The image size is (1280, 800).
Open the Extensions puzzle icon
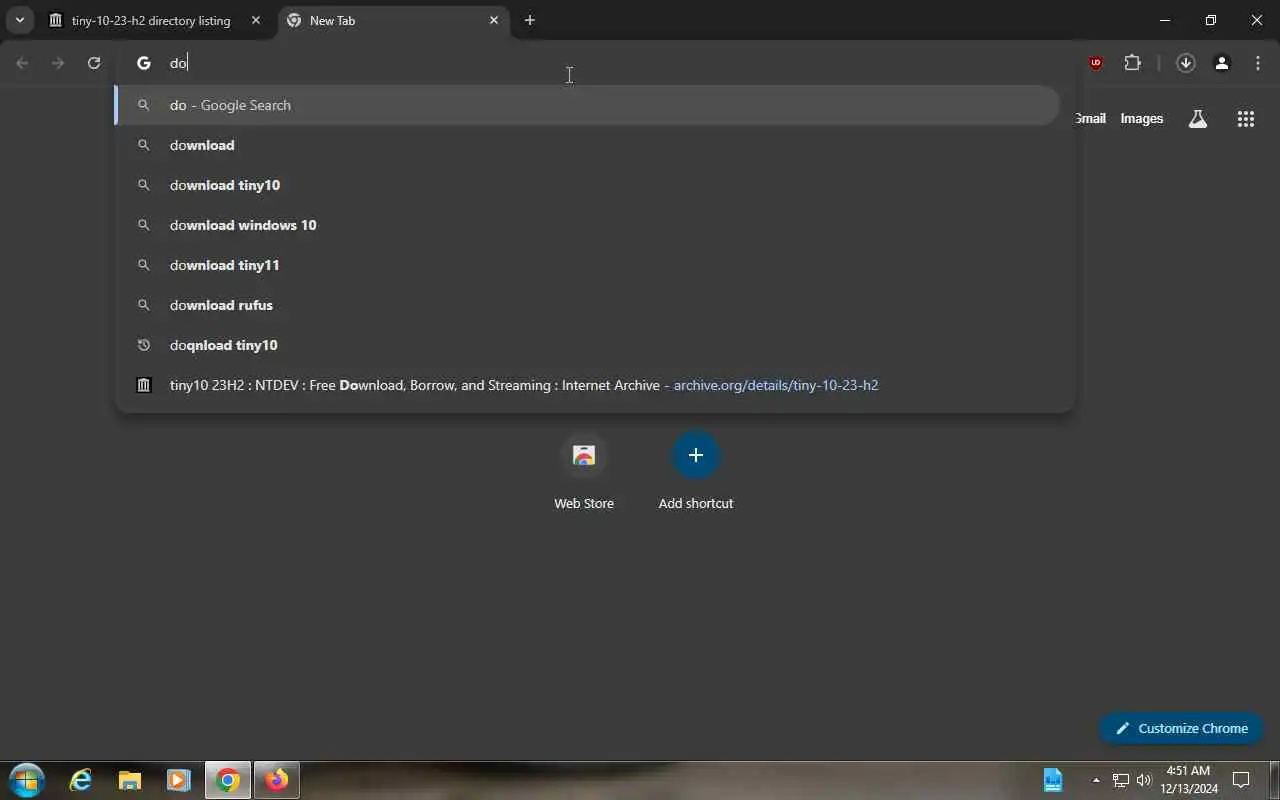(1132, 63)
